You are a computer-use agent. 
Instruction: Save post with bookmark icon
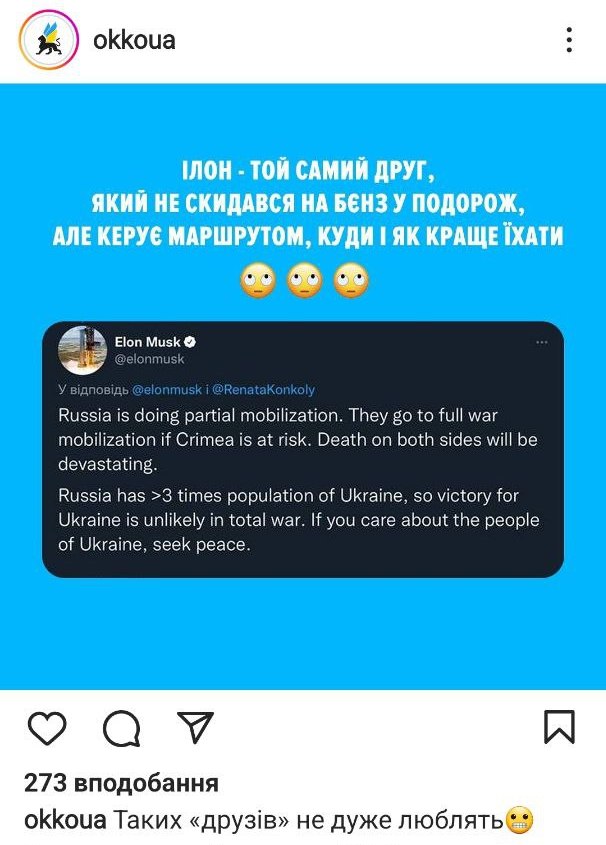point(560,726)
